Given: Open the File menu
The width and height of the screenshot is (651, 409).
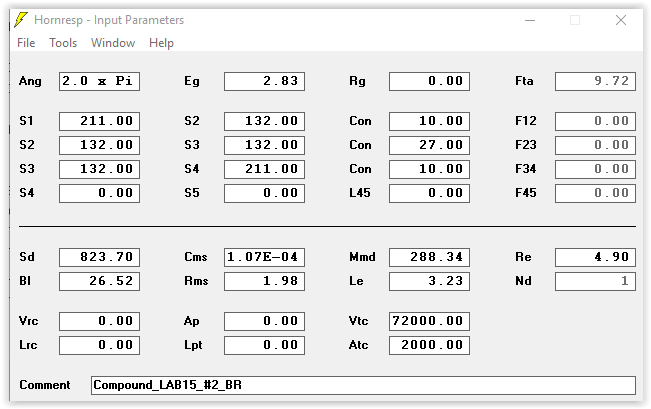Looking at the screenshot, I should point(26,43).
